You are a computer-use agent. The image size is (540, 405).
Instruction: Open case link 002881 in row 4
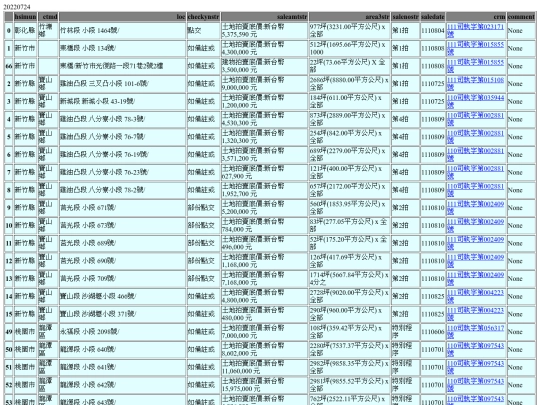[x=475, y=119]
